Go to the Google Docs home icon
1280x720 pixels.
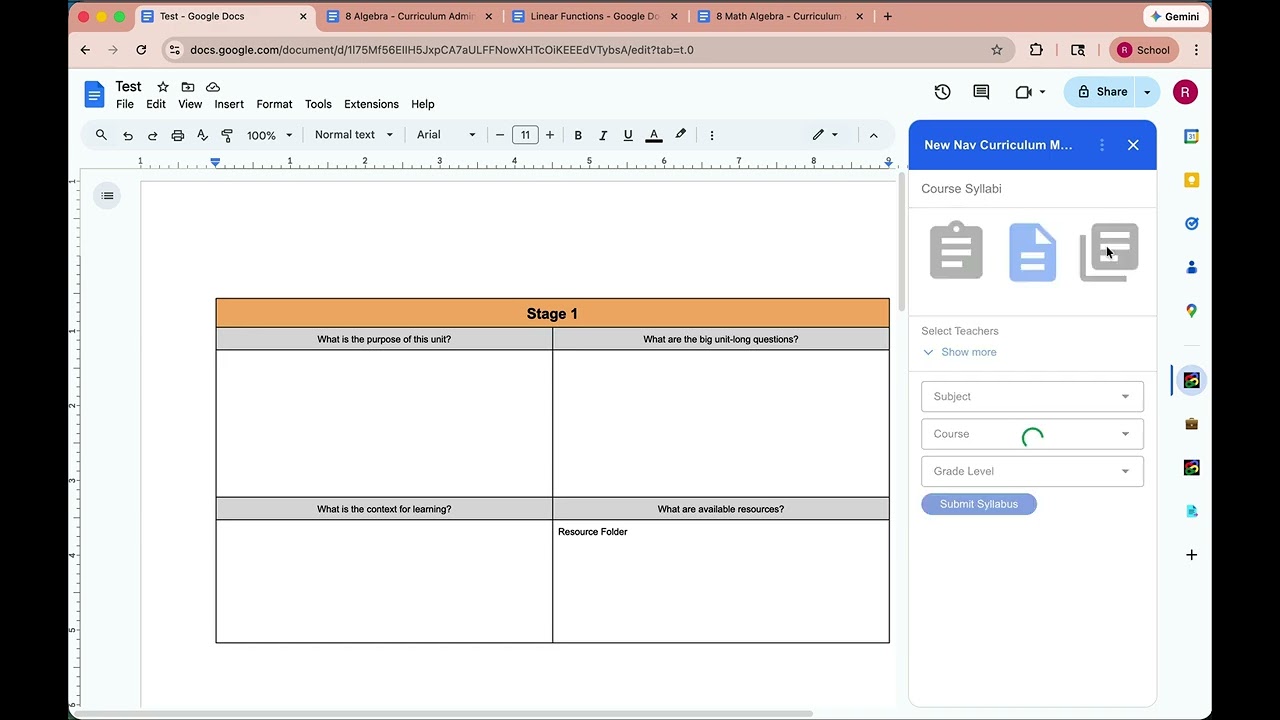pos(94,95)
